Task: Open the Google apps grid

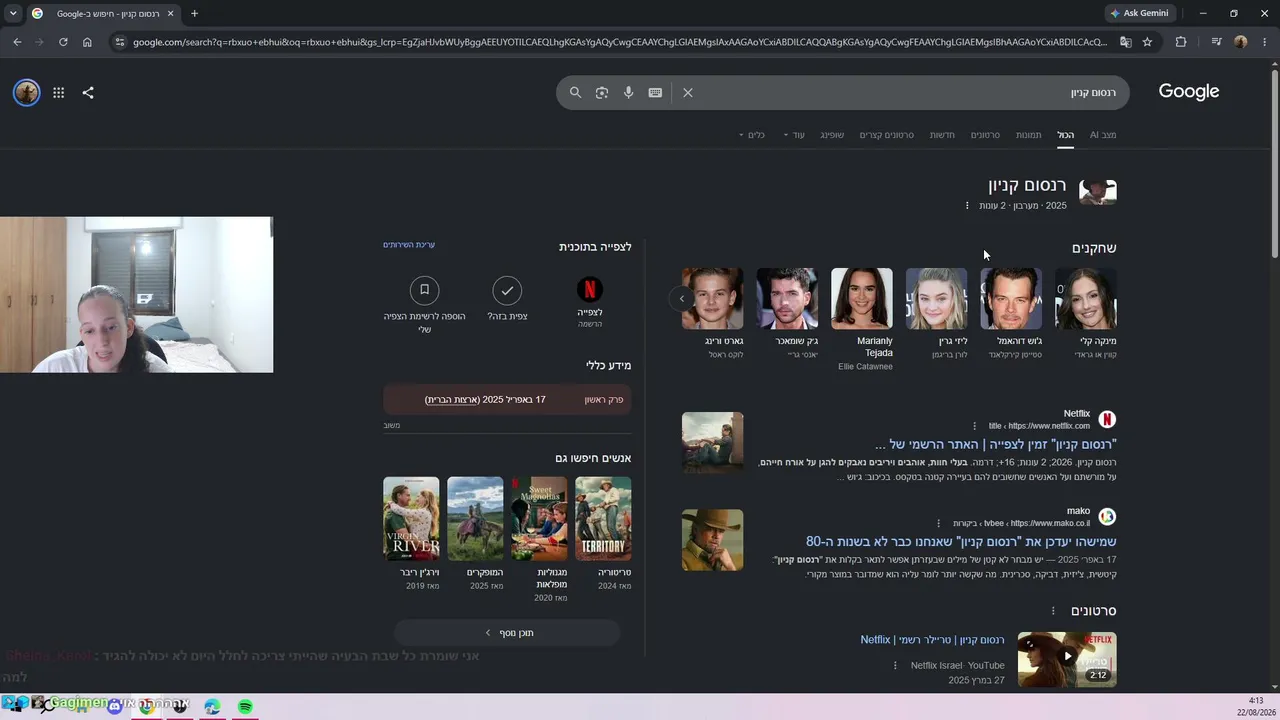Action: click(59, 92)
